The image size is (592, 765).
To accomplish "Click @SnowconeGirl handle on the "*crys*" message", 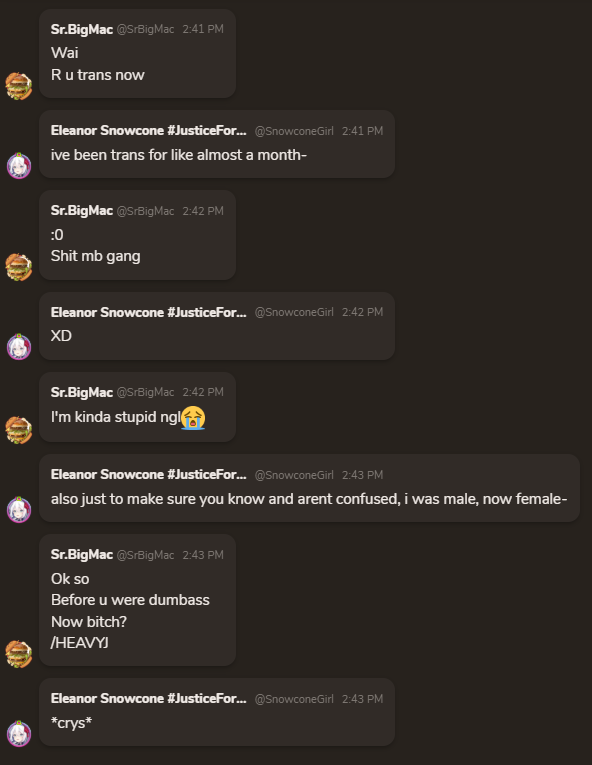I will point(294,699).
